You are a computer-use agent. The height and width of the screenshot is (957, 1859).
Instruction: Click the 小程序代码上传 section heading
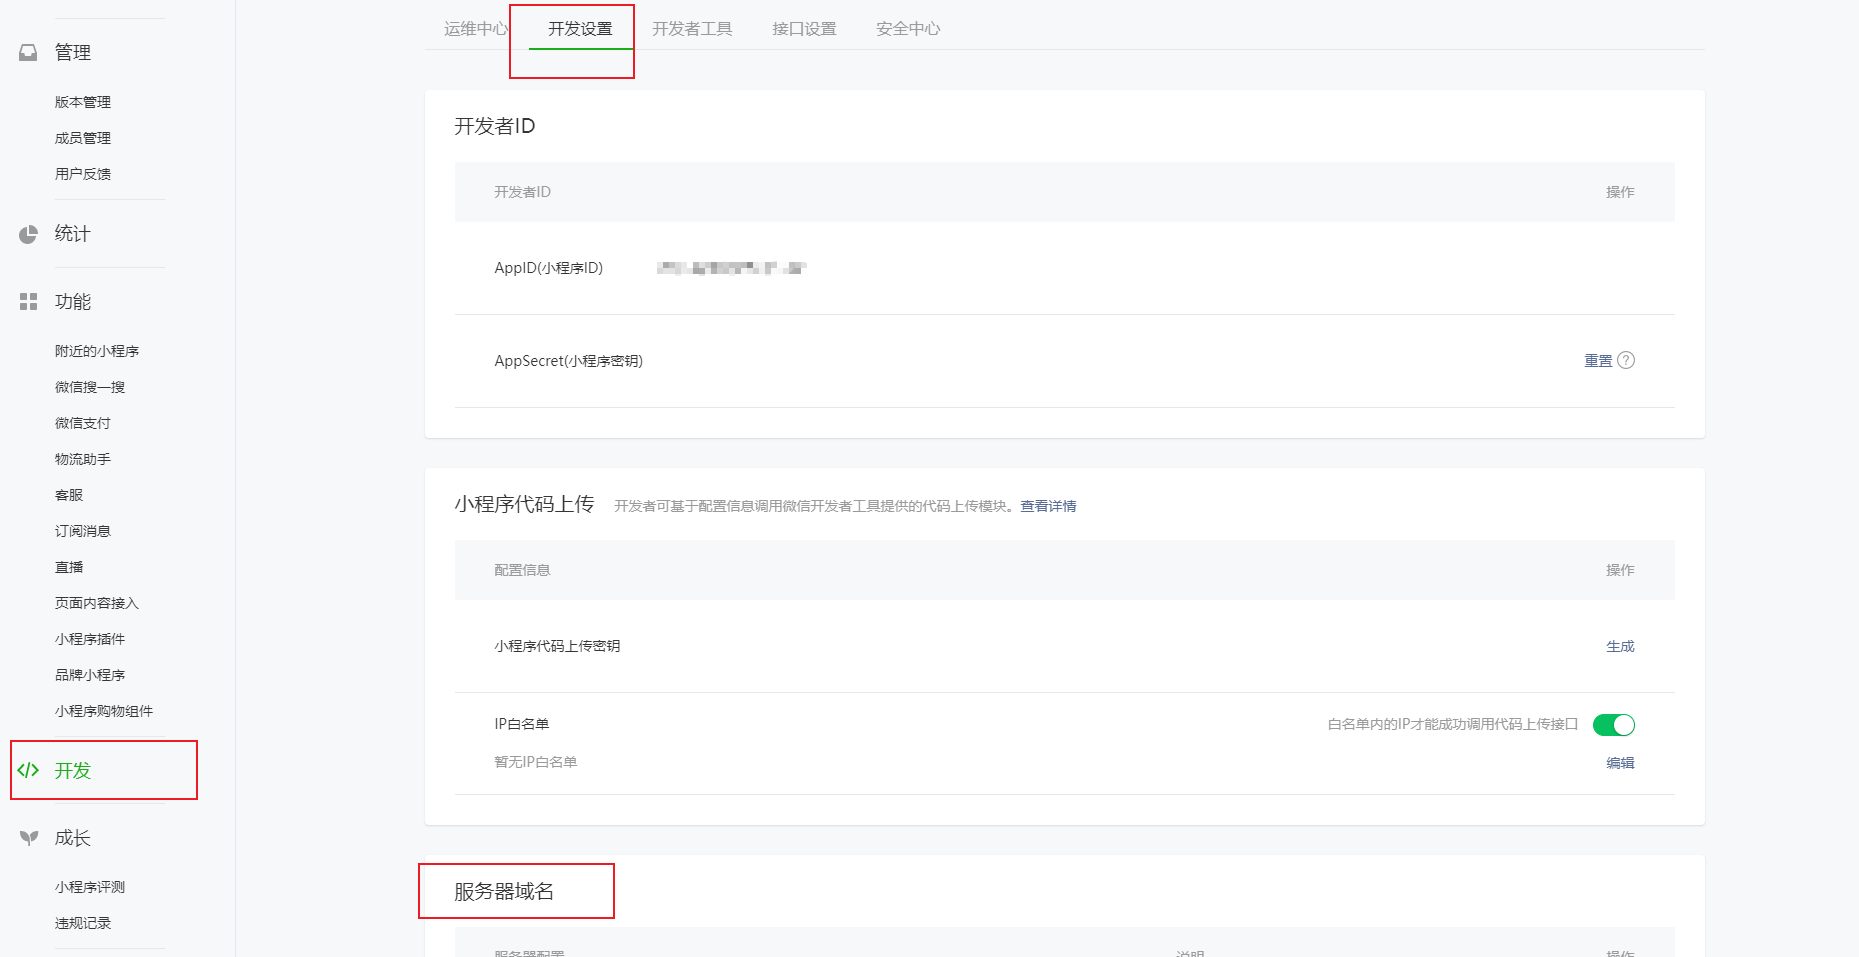[524, 504]
